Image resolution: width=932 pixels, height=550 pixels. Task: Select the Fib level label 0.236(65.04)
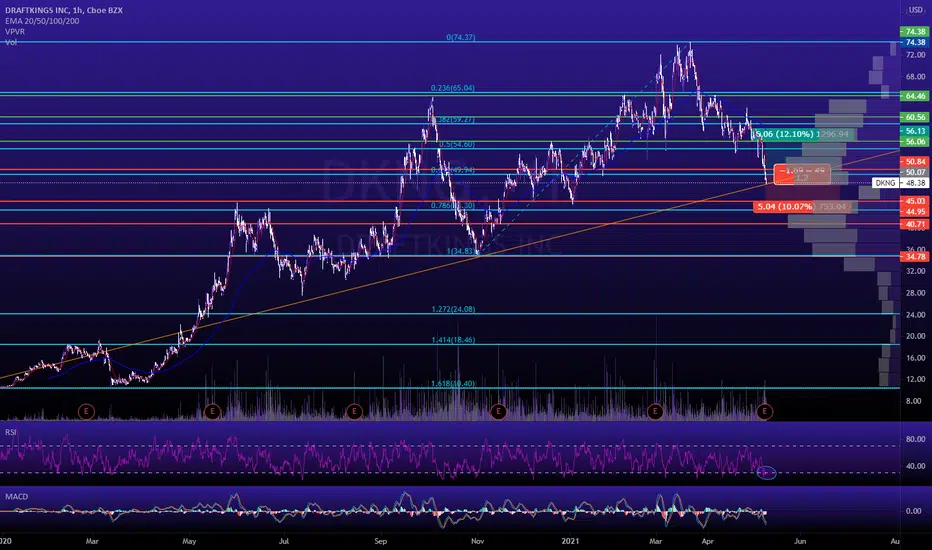pyautogui.click(x=453, y=88)
